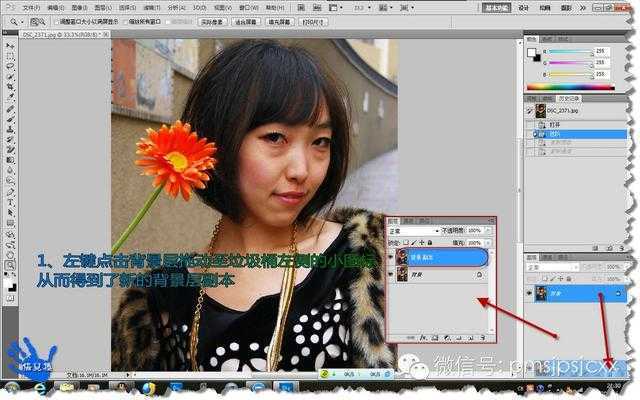Open the 文件(F) menu
This screenshot has width=640, height=400.
(31, 8)
